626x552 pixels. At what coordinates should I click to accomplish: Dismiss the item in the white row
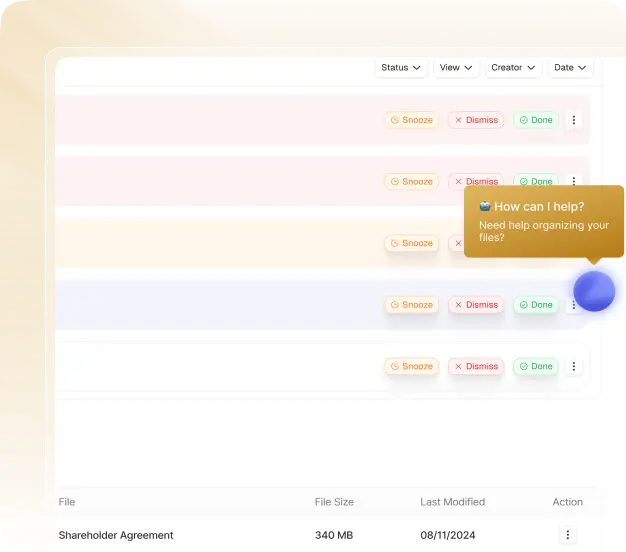pyautogui.click(x=476, y=366)
